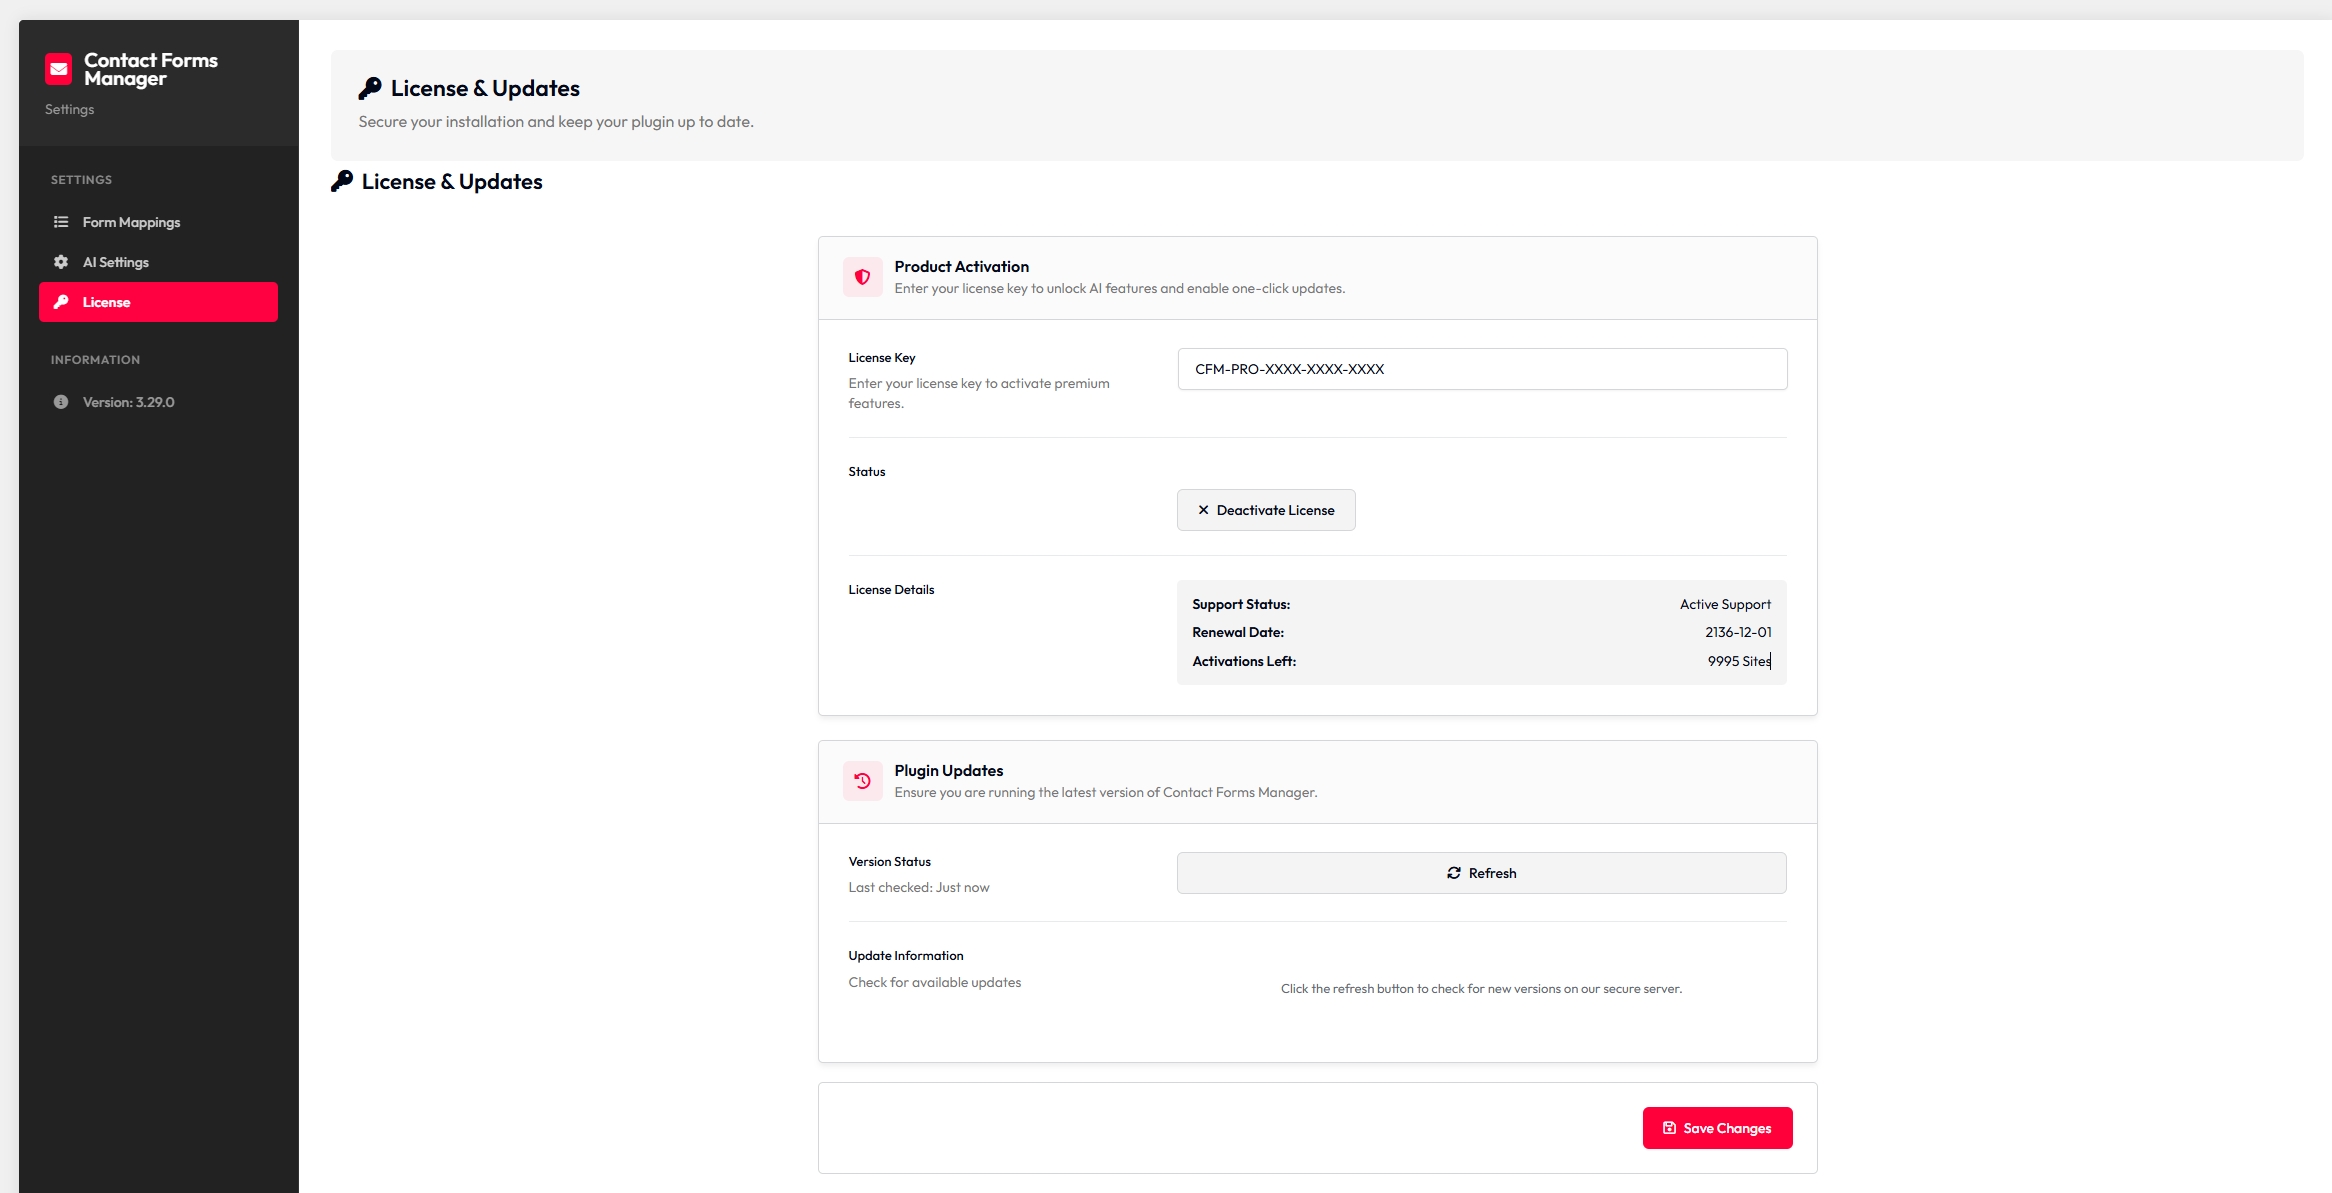This screenshot has width=2332, height=1193.
Task: Click the Refresh button under Version Status
Action: pos(1481,872)
